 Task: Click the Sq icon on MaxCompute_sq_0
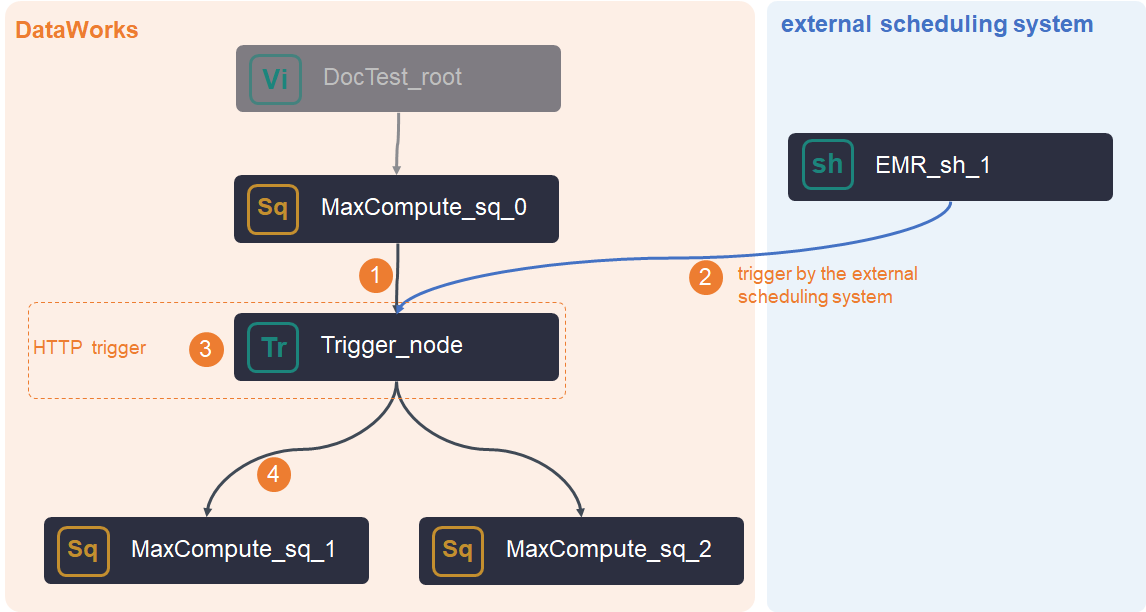273,209
